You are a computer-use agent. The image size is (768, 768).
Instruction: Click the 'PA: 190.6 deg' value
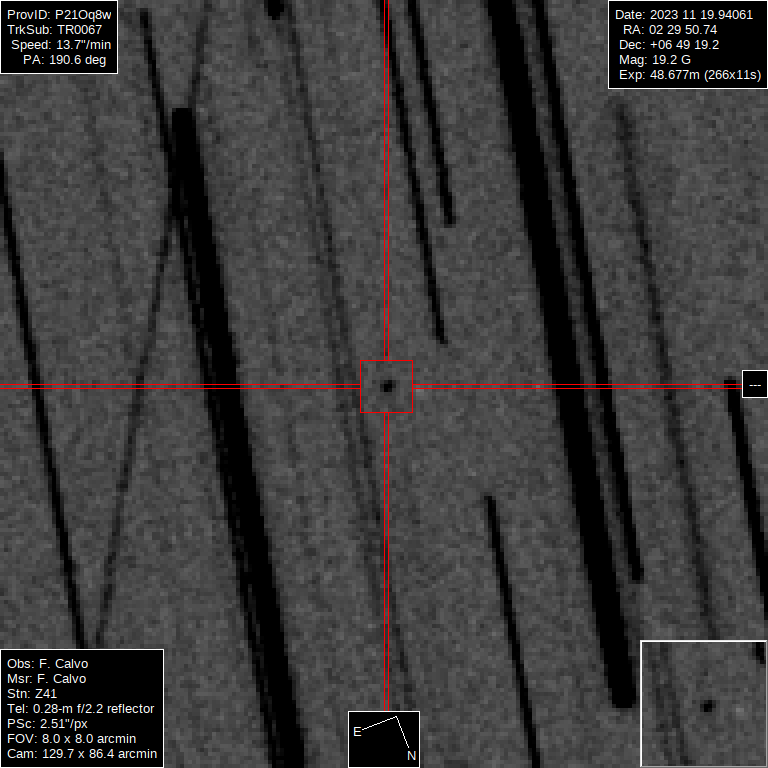(x=65, y=60)
